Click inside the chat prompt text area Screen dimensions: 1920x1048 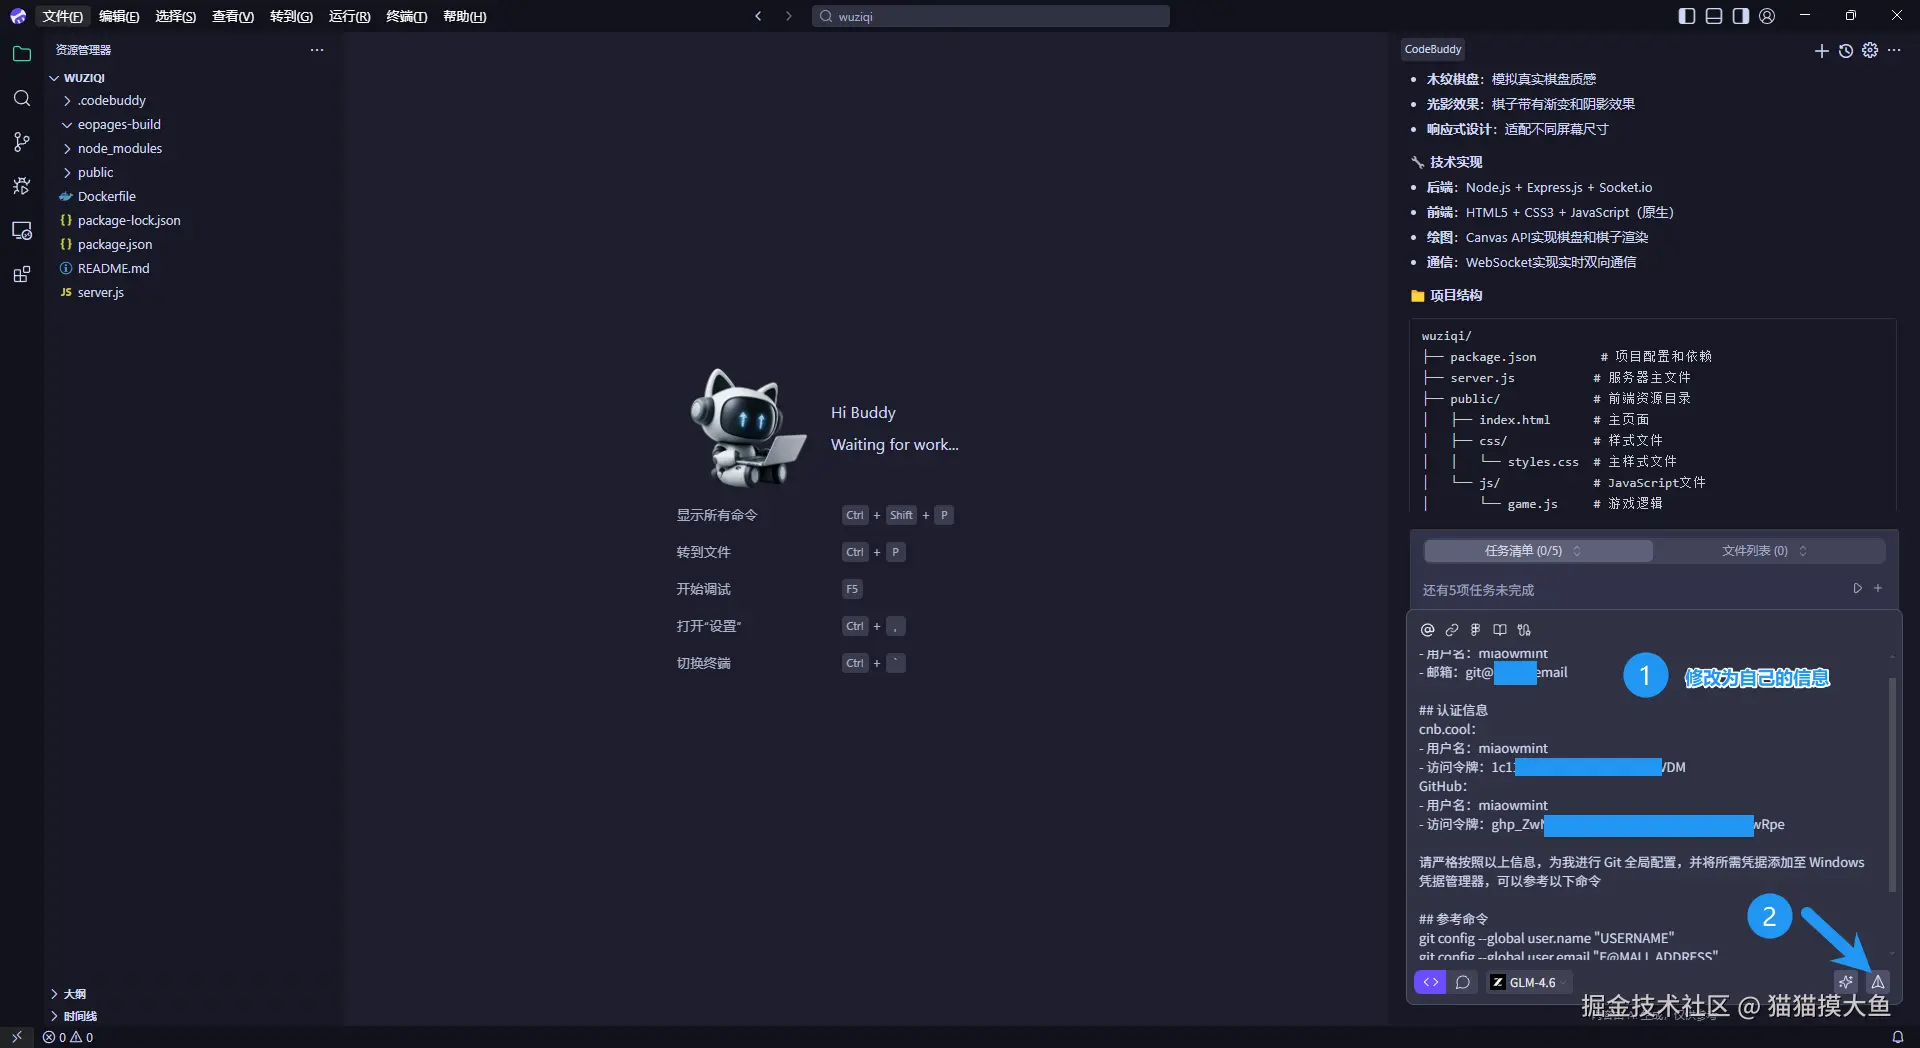point(1648,805)
